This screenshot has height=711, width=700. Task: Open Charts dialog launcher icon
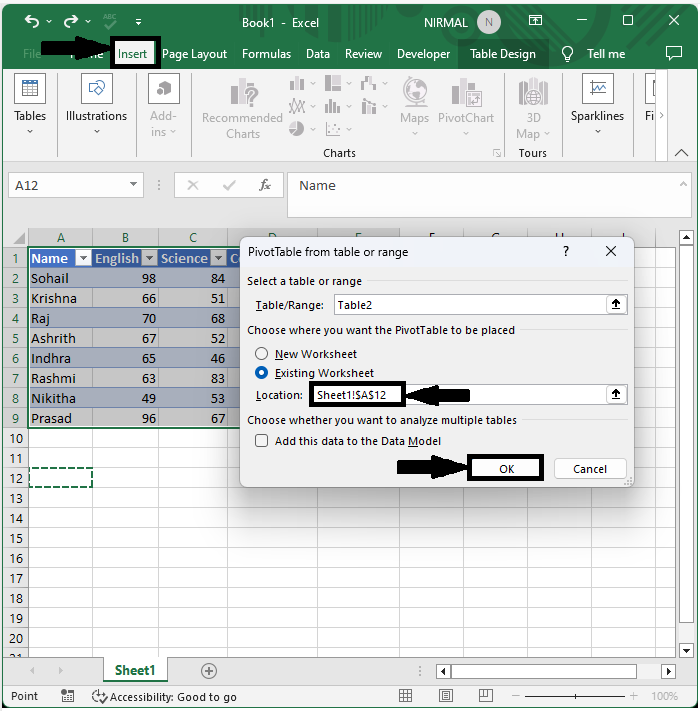click(x=497, y=153)
